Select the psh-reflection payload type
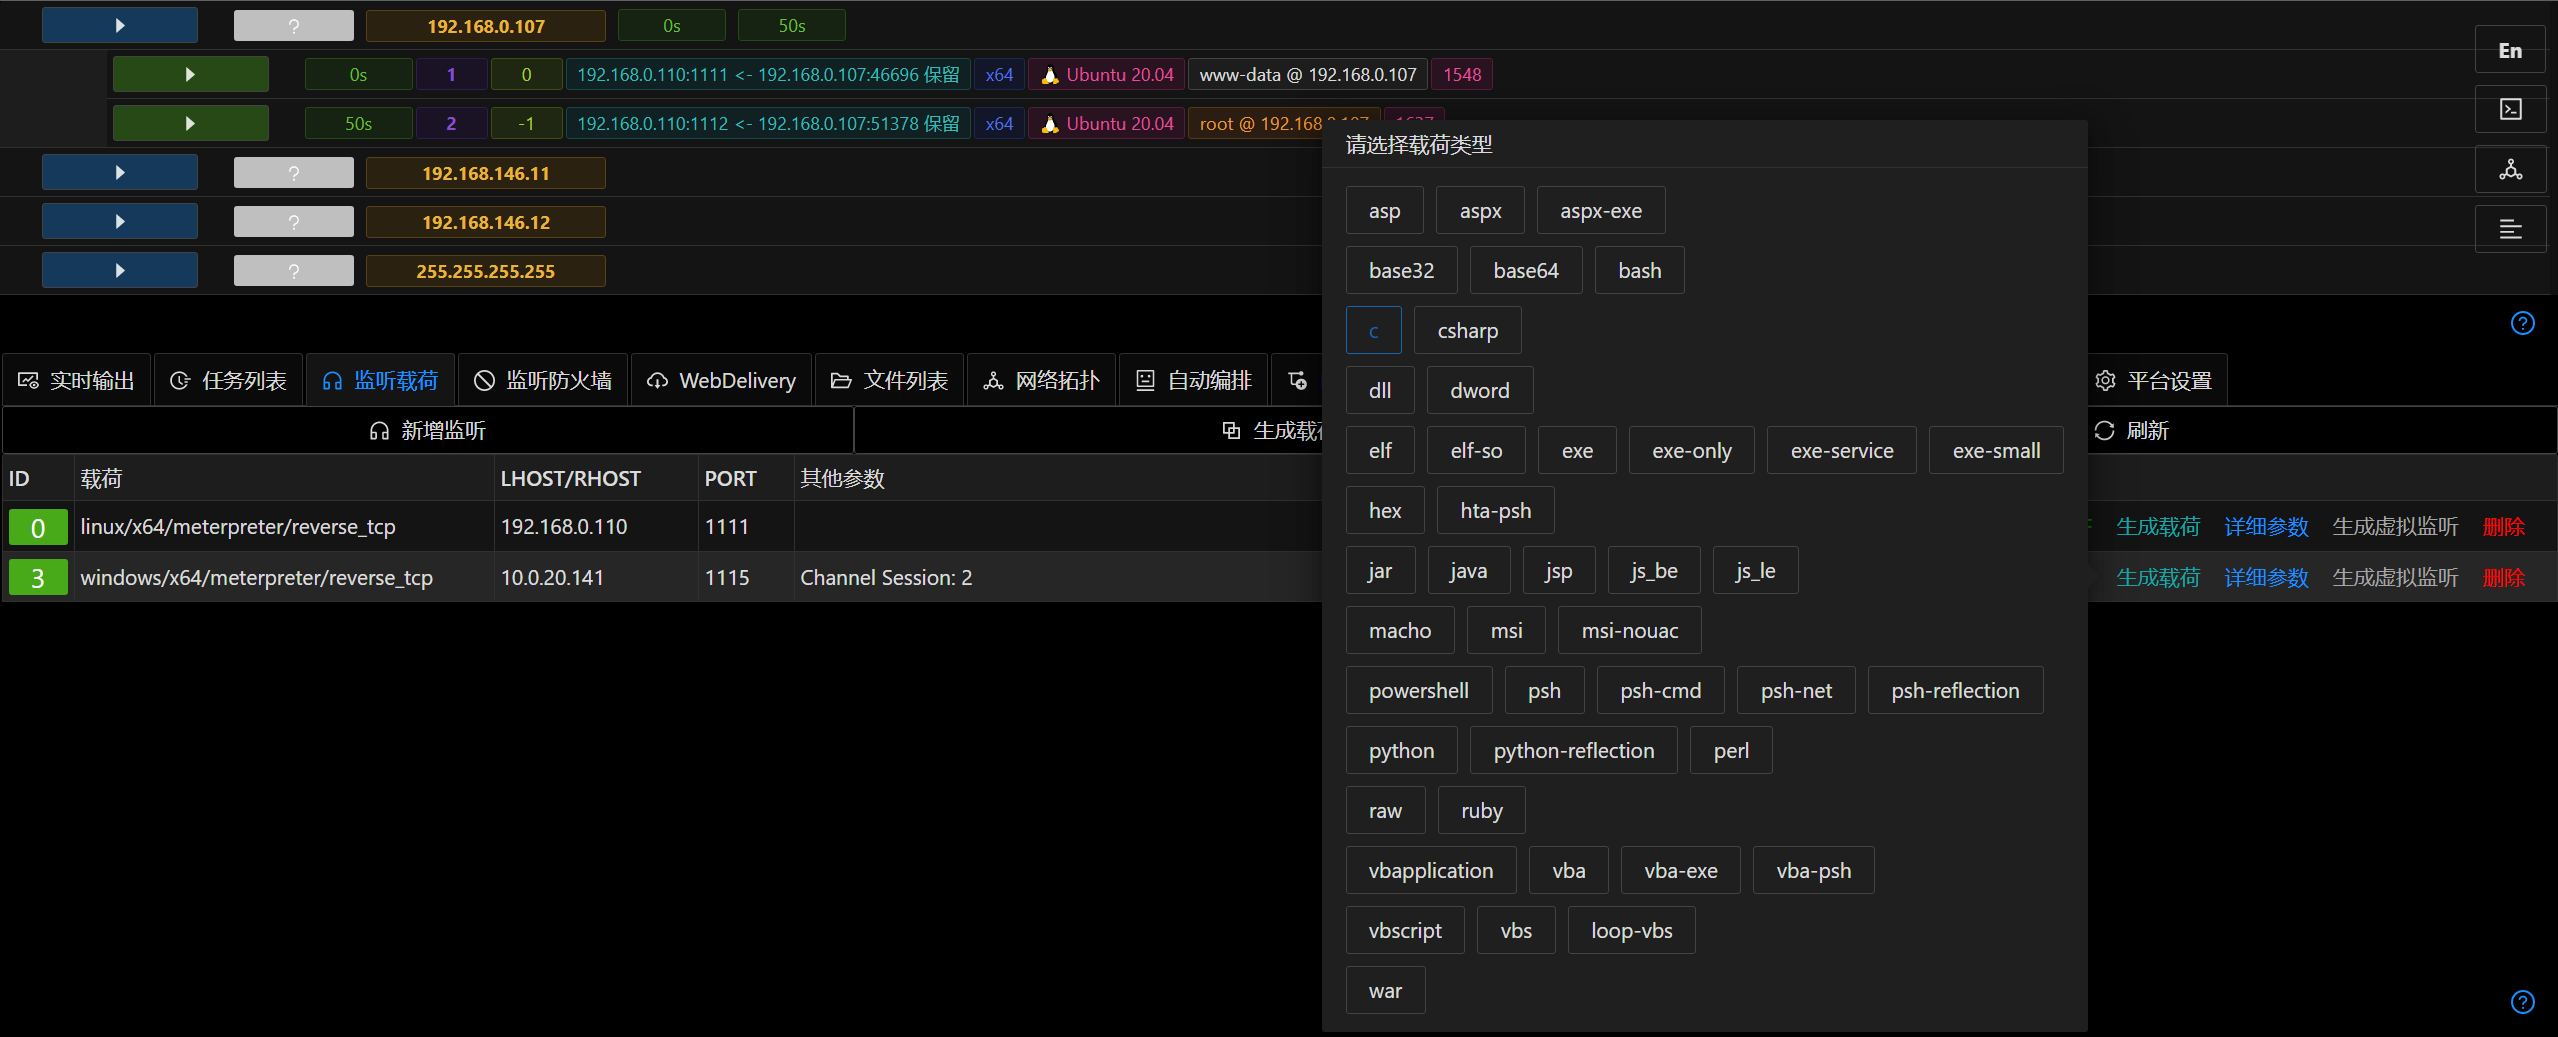This screenshot has height=1037, width=2558. pyautogui.click(x=1955, y=690)
